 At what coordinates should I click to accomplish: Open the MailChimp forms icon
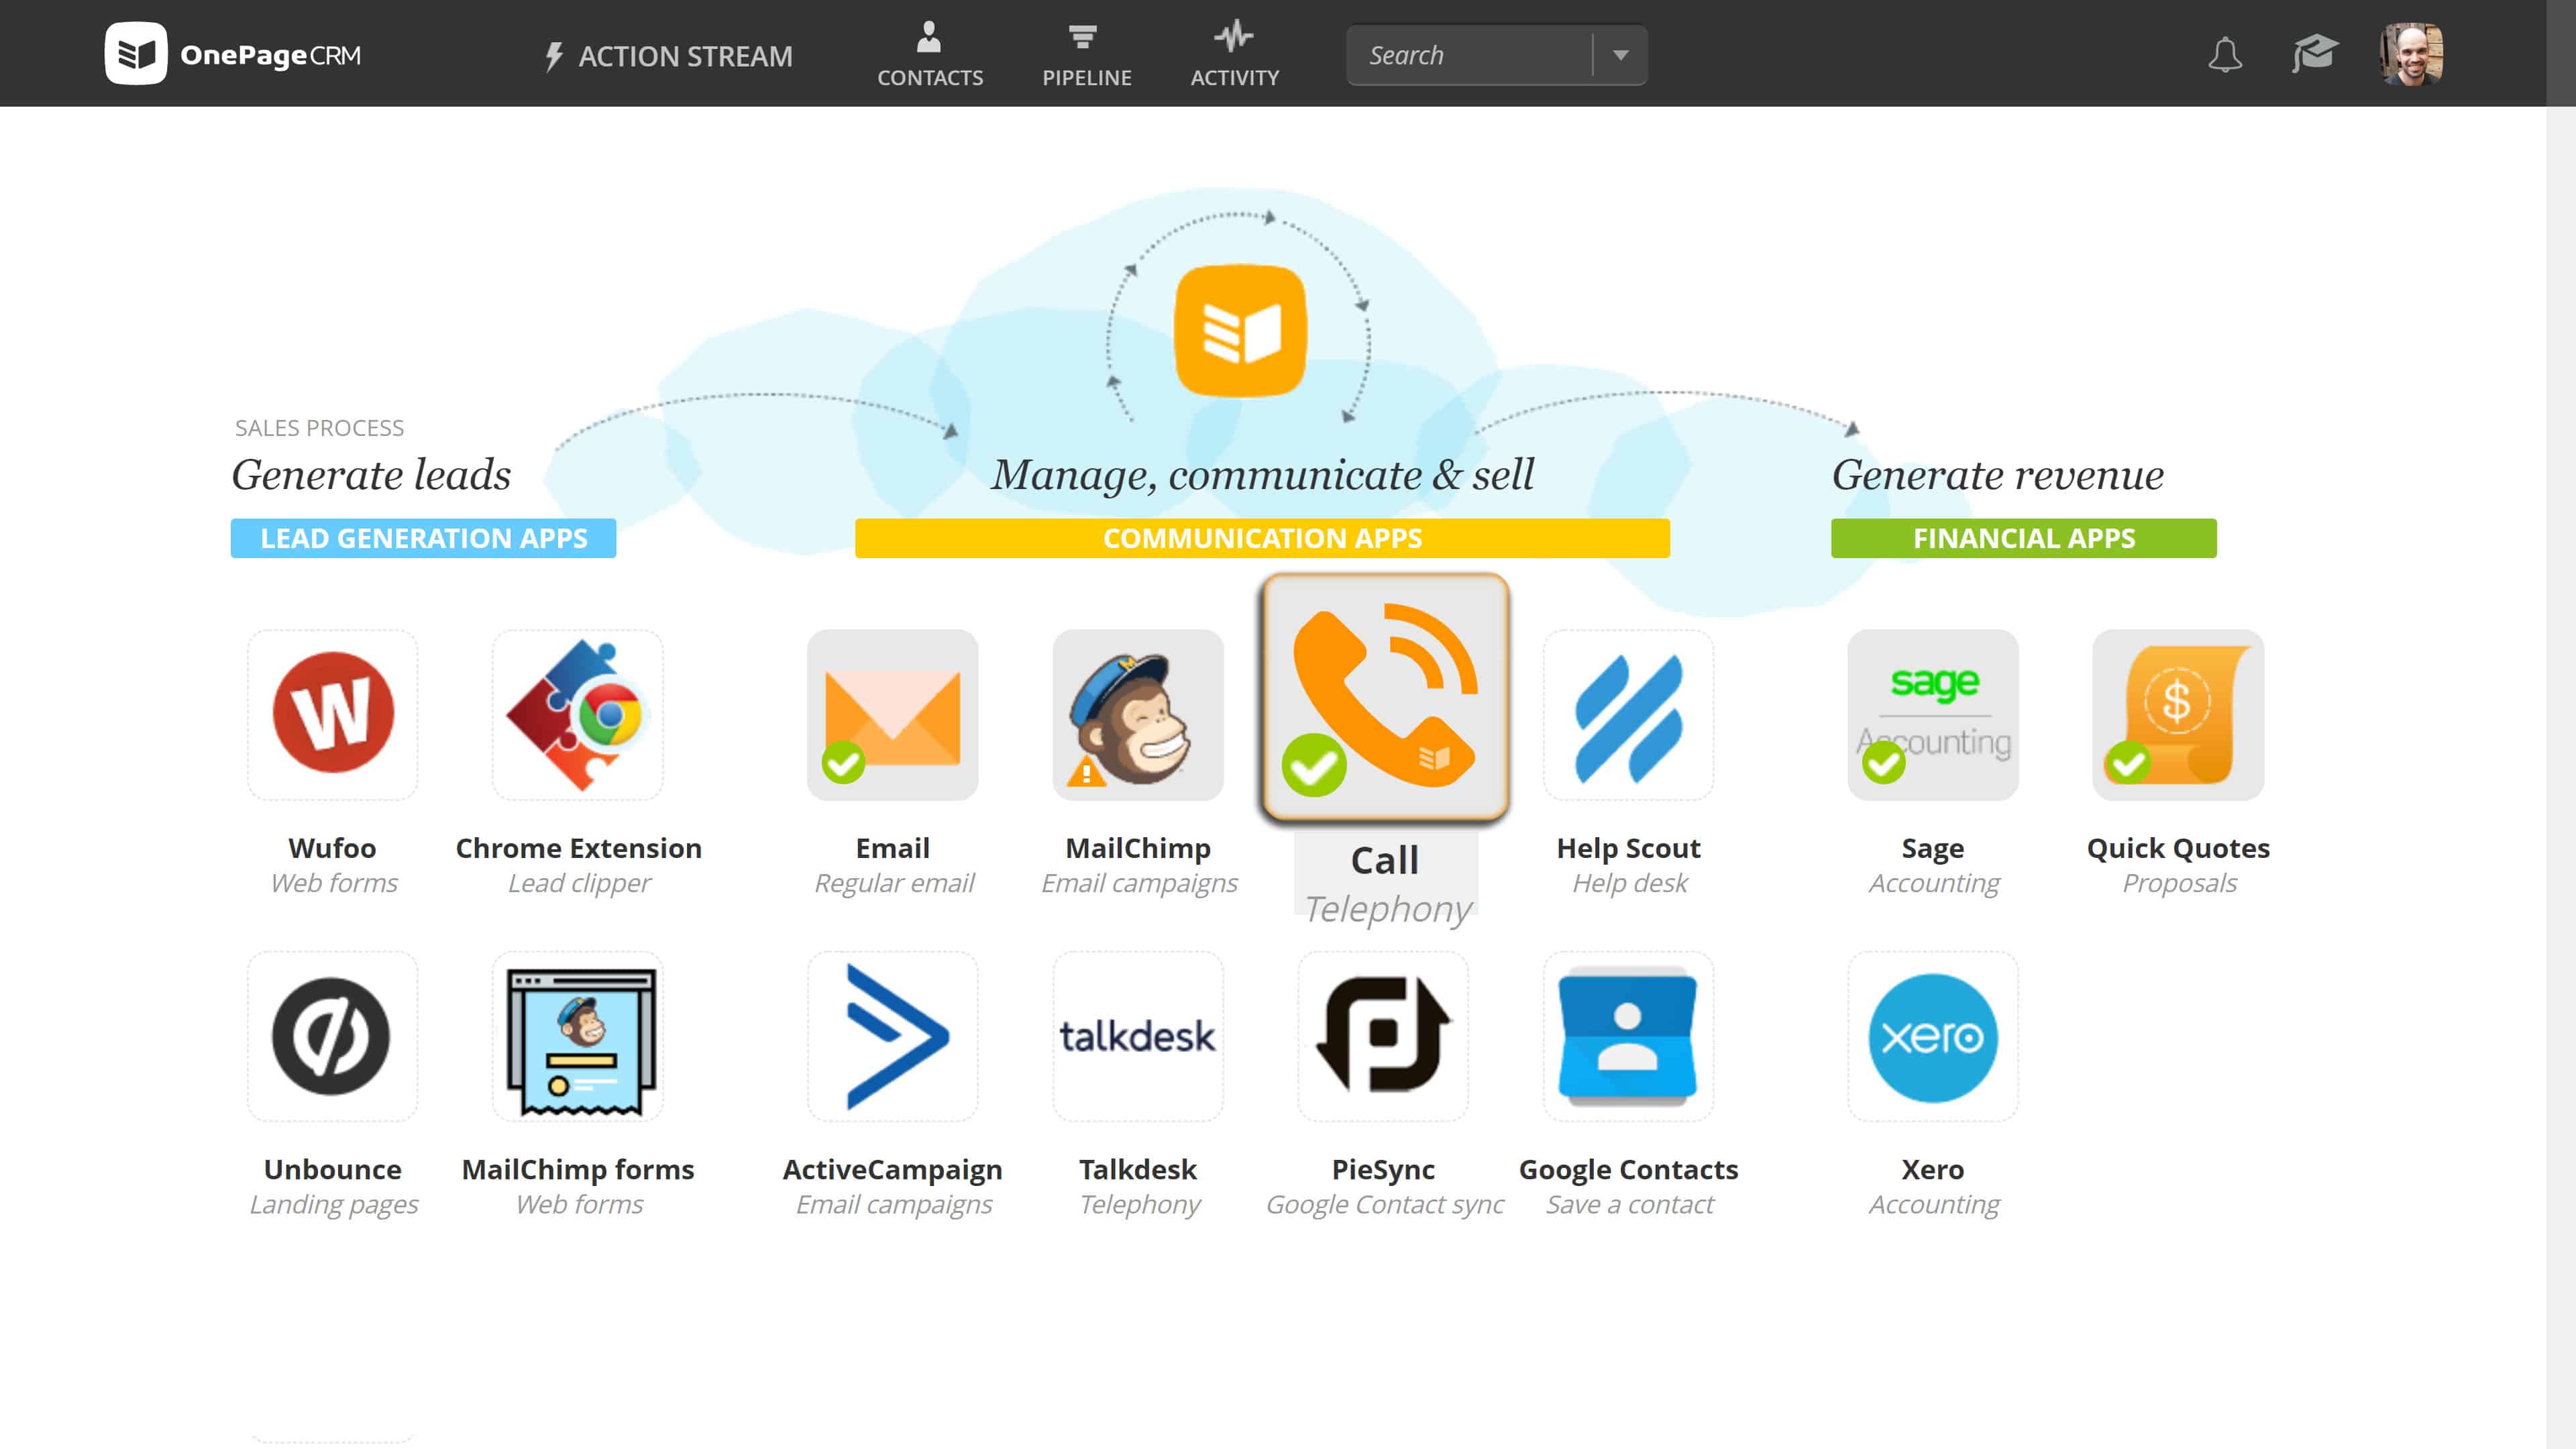(578, 1036)
